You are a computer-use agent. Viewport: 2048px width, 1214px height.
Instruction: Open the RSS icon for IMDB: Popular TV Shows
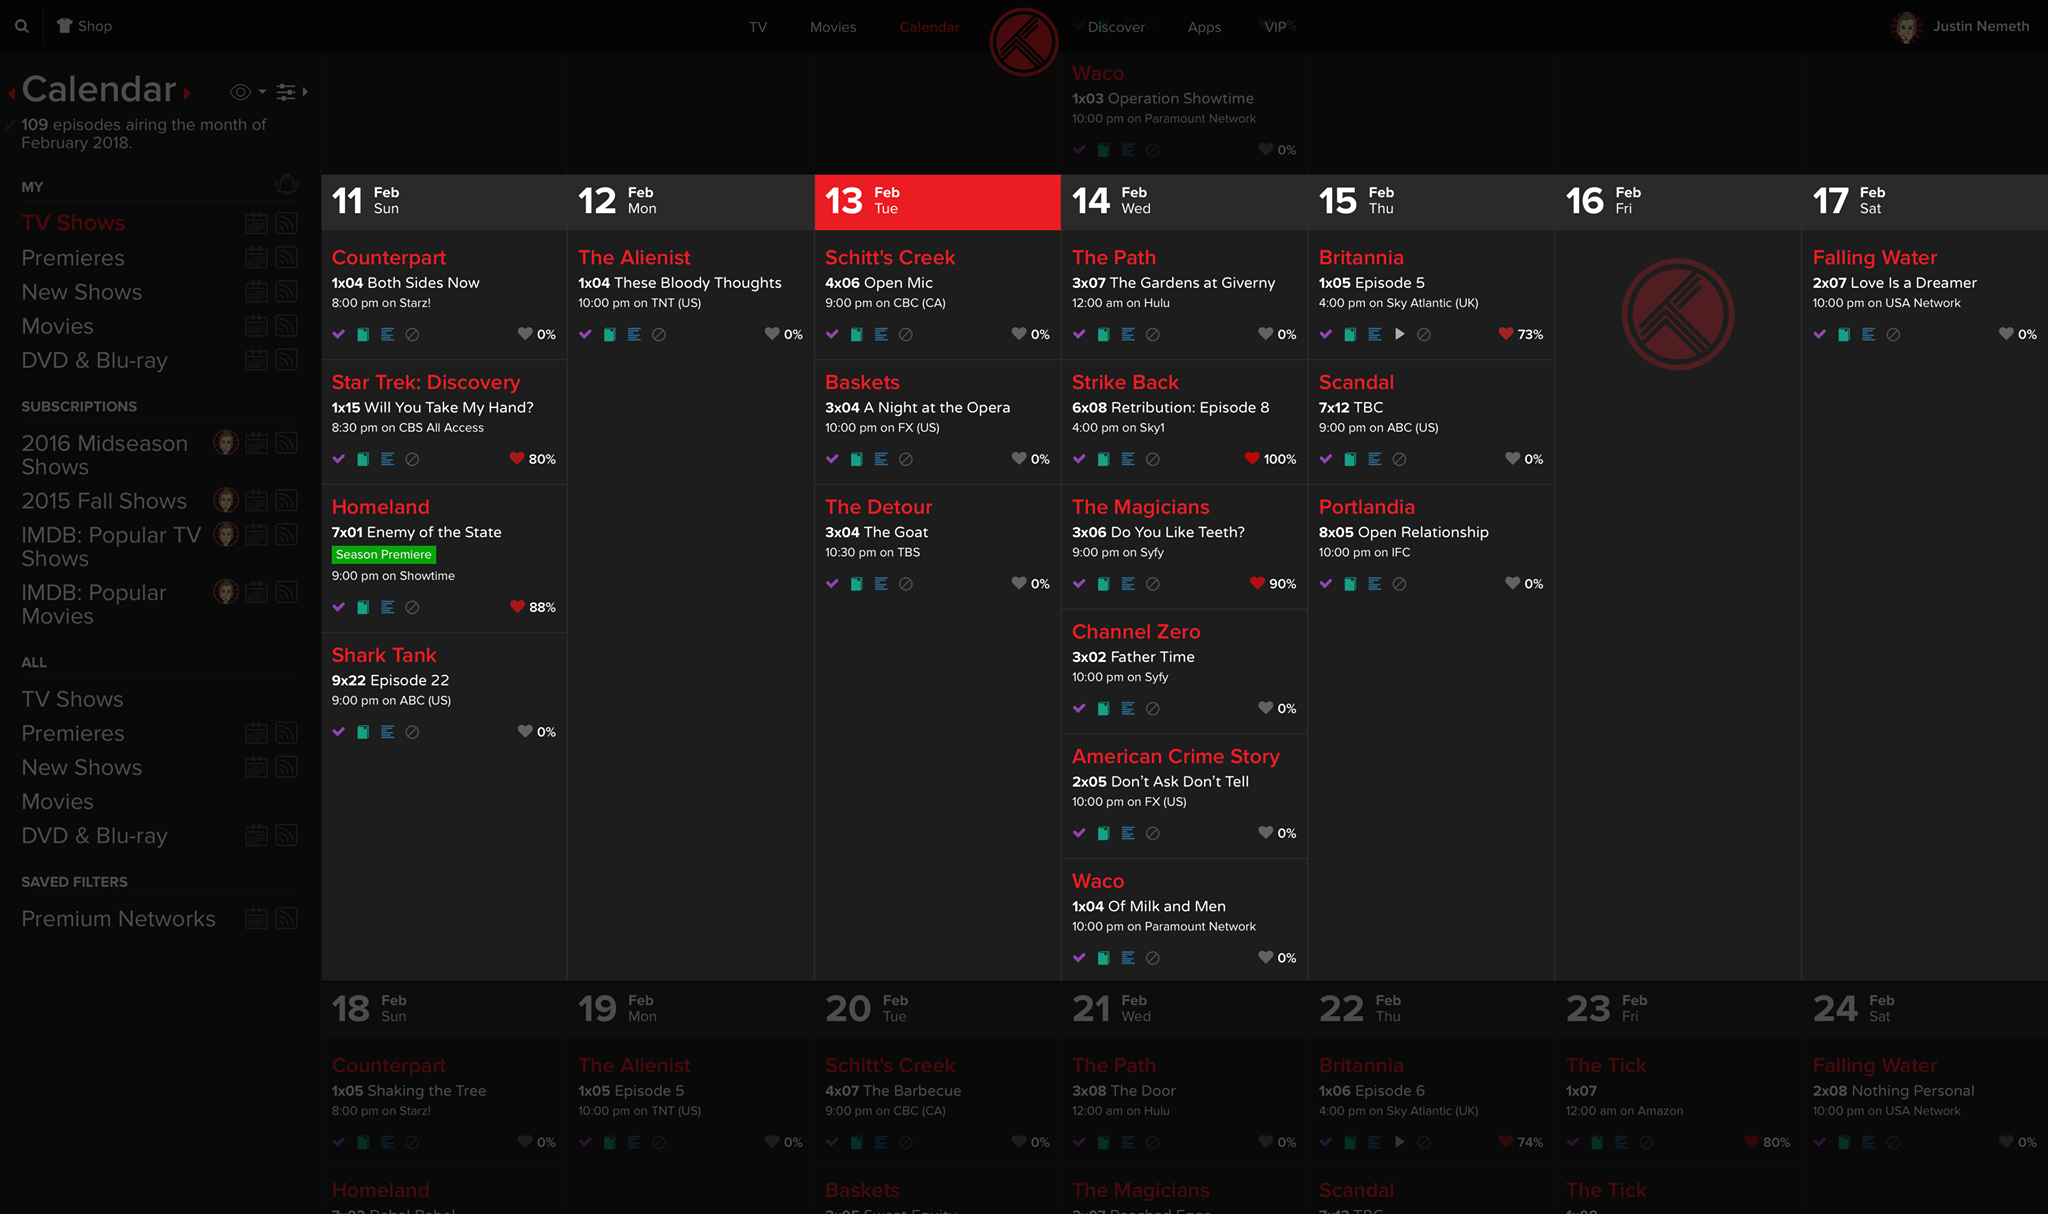click(x=287, y=535)
